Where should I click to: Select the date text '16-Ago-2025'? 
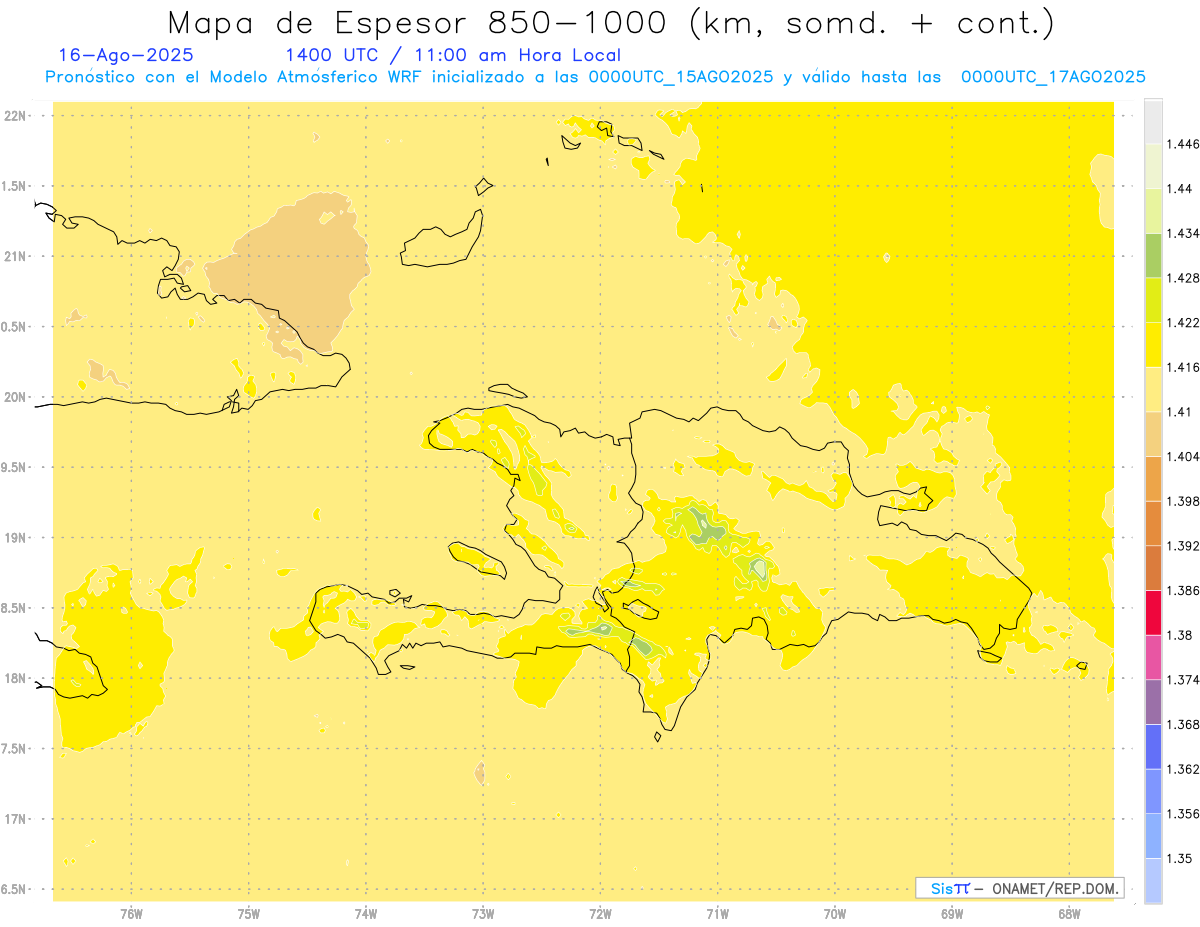[x=126, y=56]
